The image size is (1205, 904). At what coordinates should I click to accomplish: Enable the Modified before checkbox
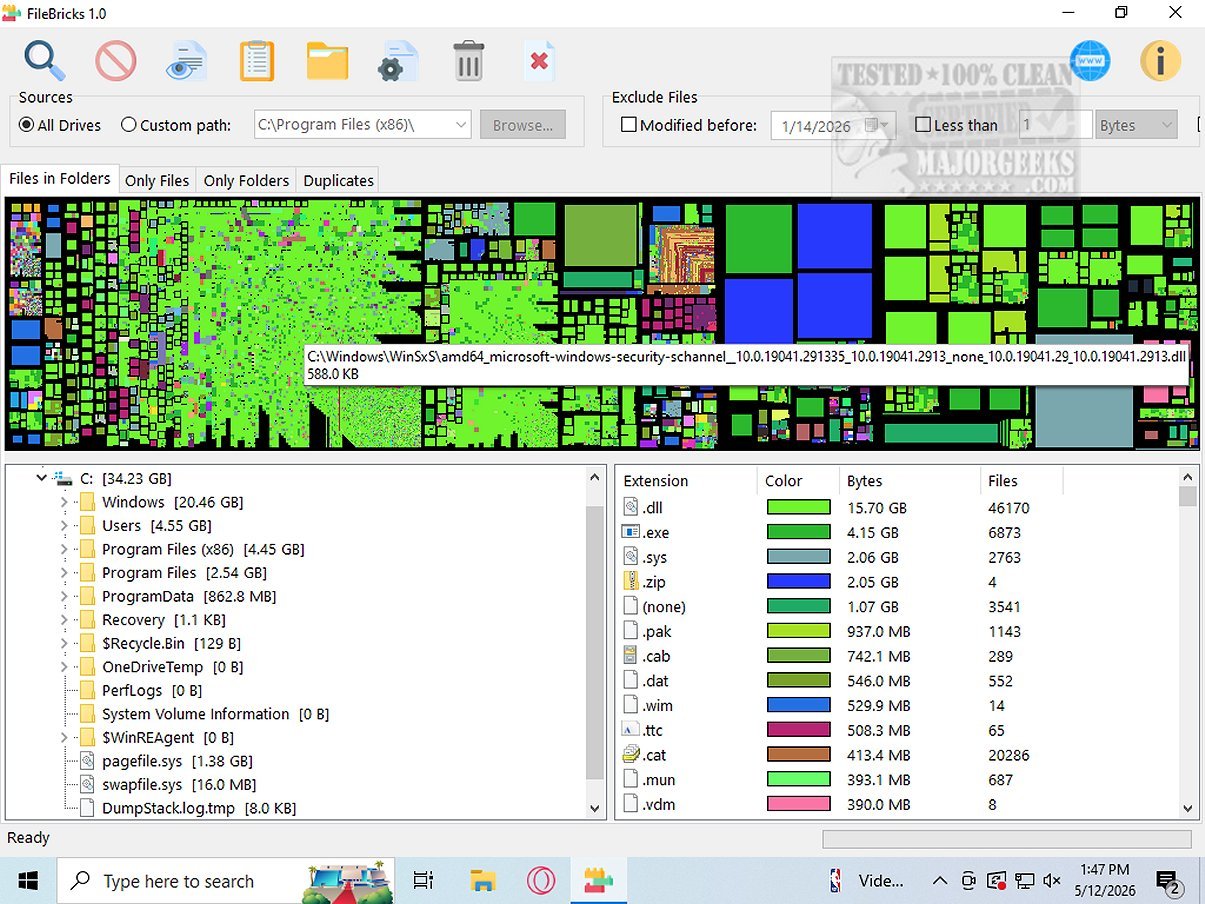pos(629,125)
